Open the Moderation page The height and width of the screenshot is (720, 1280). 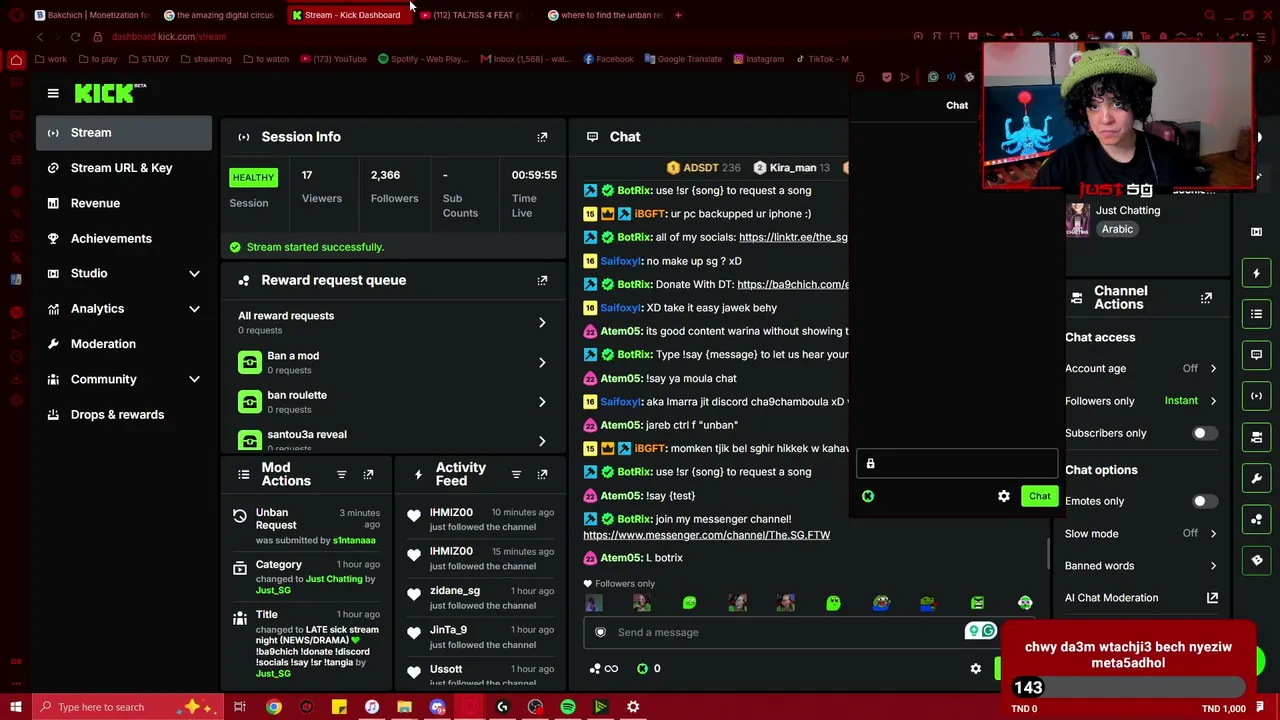tap(124, 344)
